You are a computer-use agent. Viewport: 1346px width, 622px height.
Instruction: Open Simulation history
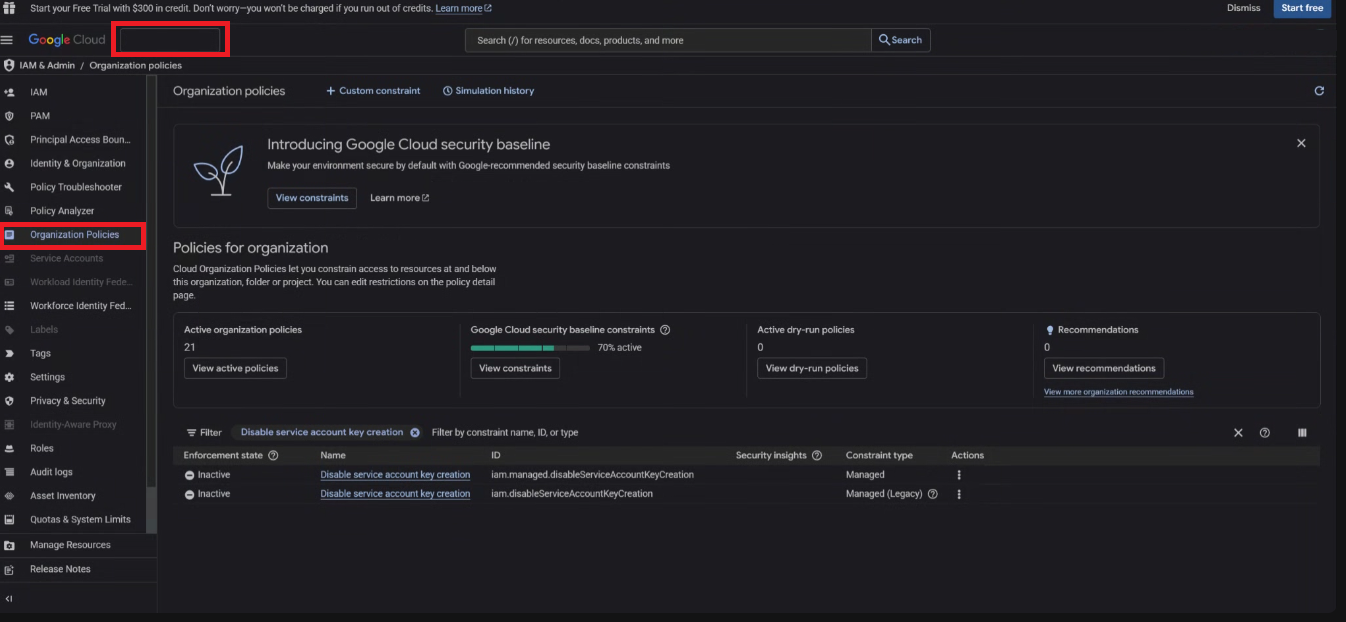[488, 91]
